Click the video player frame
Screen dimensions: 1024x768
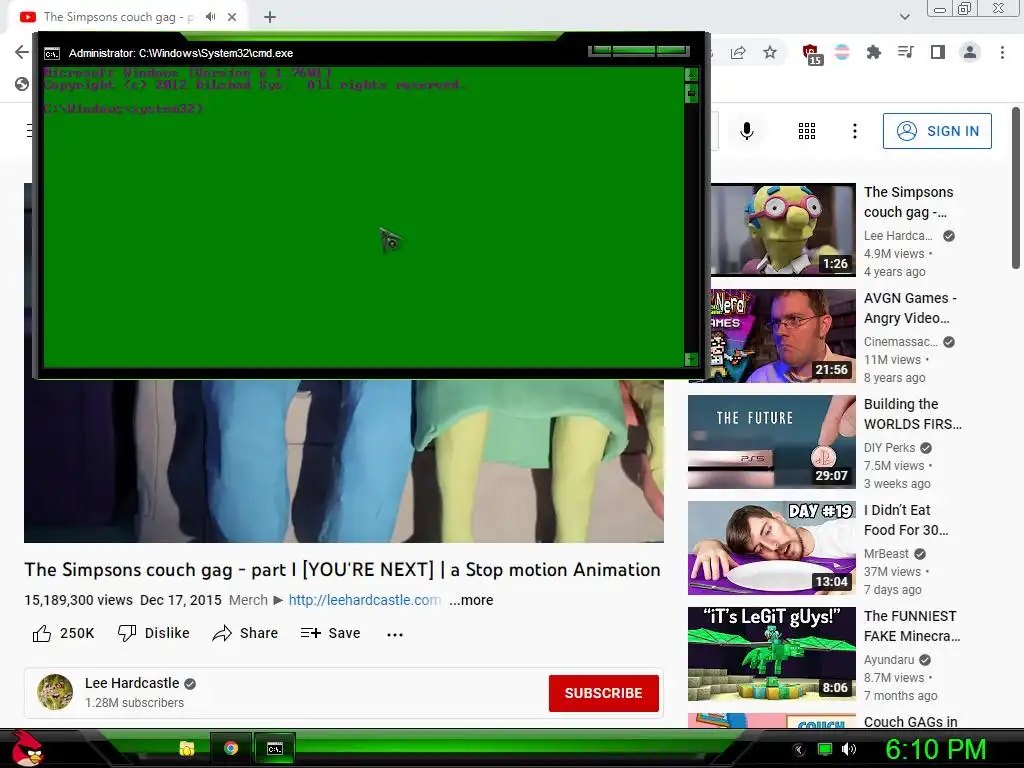click(344, 461)
